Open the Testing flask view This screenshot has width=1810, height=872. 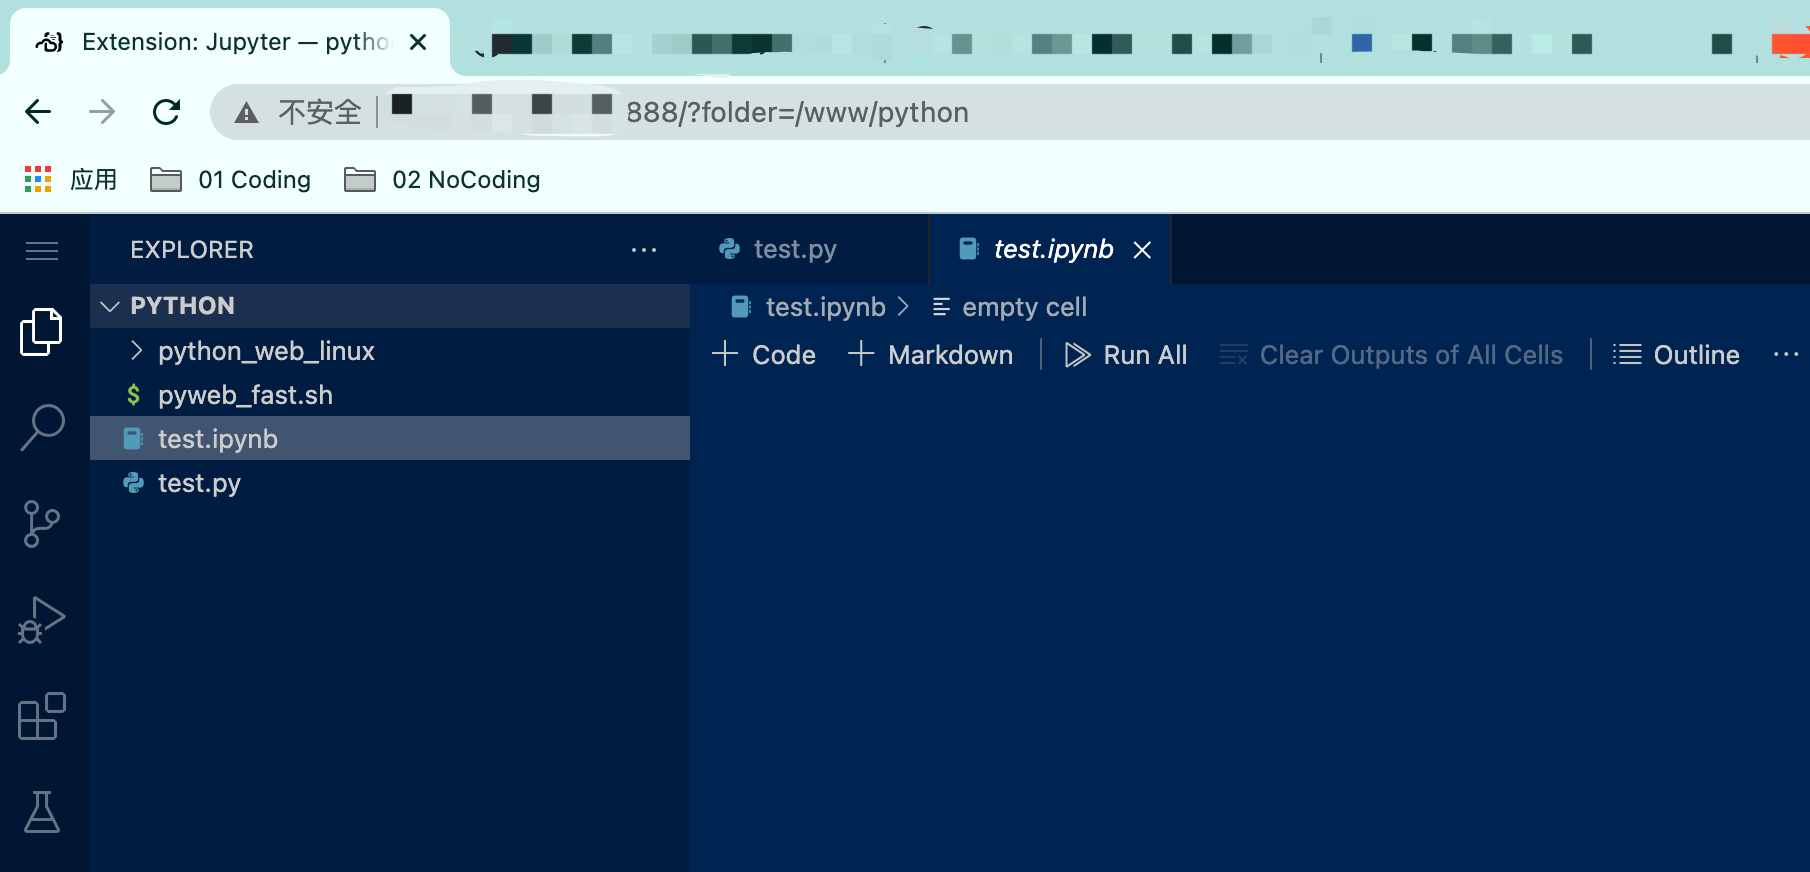click(41, 811)
